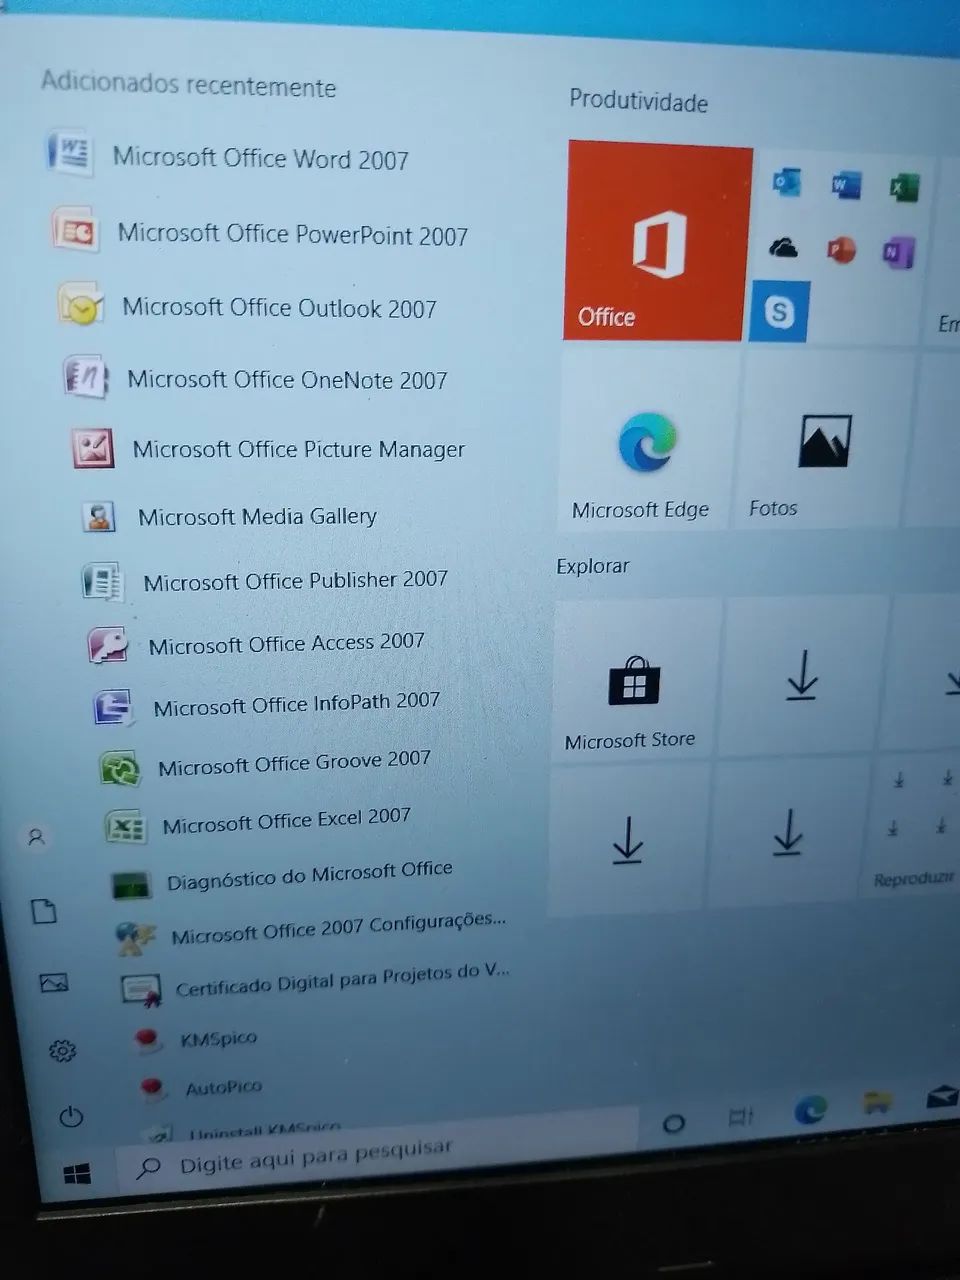Open the Outlook 2007 app icon
Screen dimensions: 960x1280
tap(81, 304)
